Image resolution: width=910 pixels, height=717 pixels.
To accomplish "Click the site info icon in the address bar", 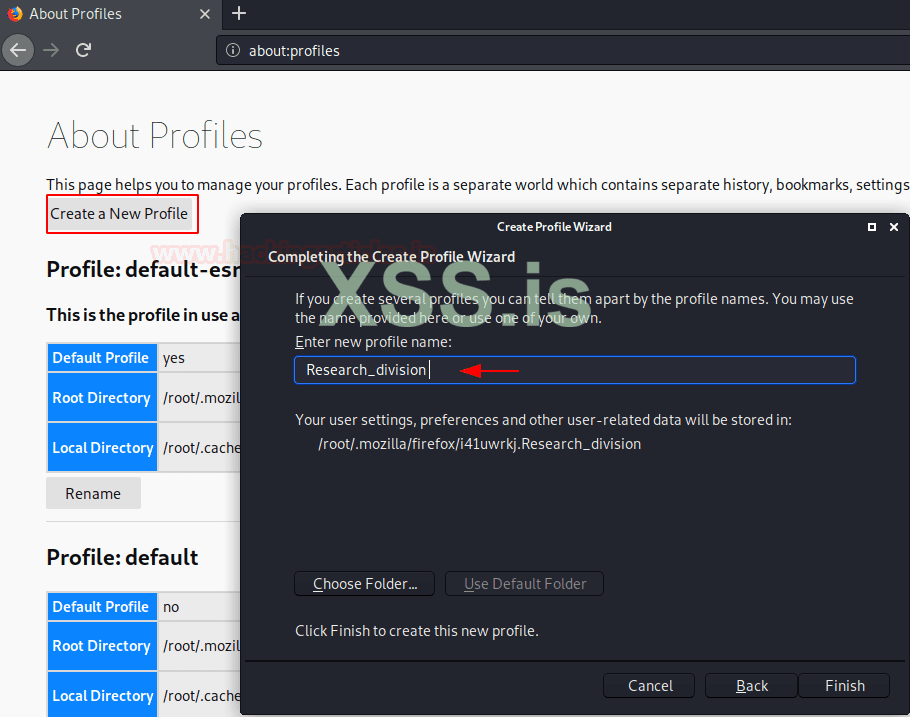I will point(233,51).
